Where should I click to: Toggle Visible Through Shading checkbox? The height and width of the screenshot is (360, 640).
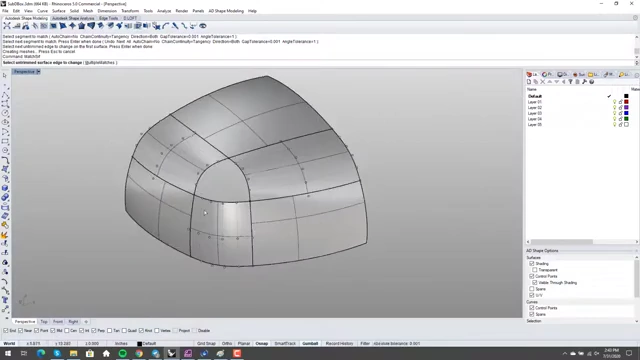535,282
